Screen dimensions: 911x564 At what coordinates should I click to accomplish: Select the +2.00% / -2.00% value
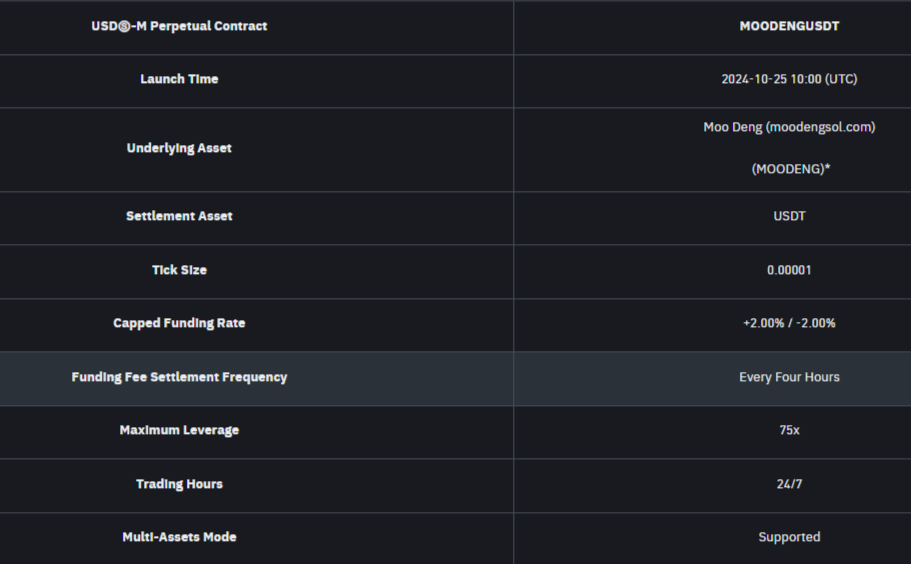[x=789, y=323]
